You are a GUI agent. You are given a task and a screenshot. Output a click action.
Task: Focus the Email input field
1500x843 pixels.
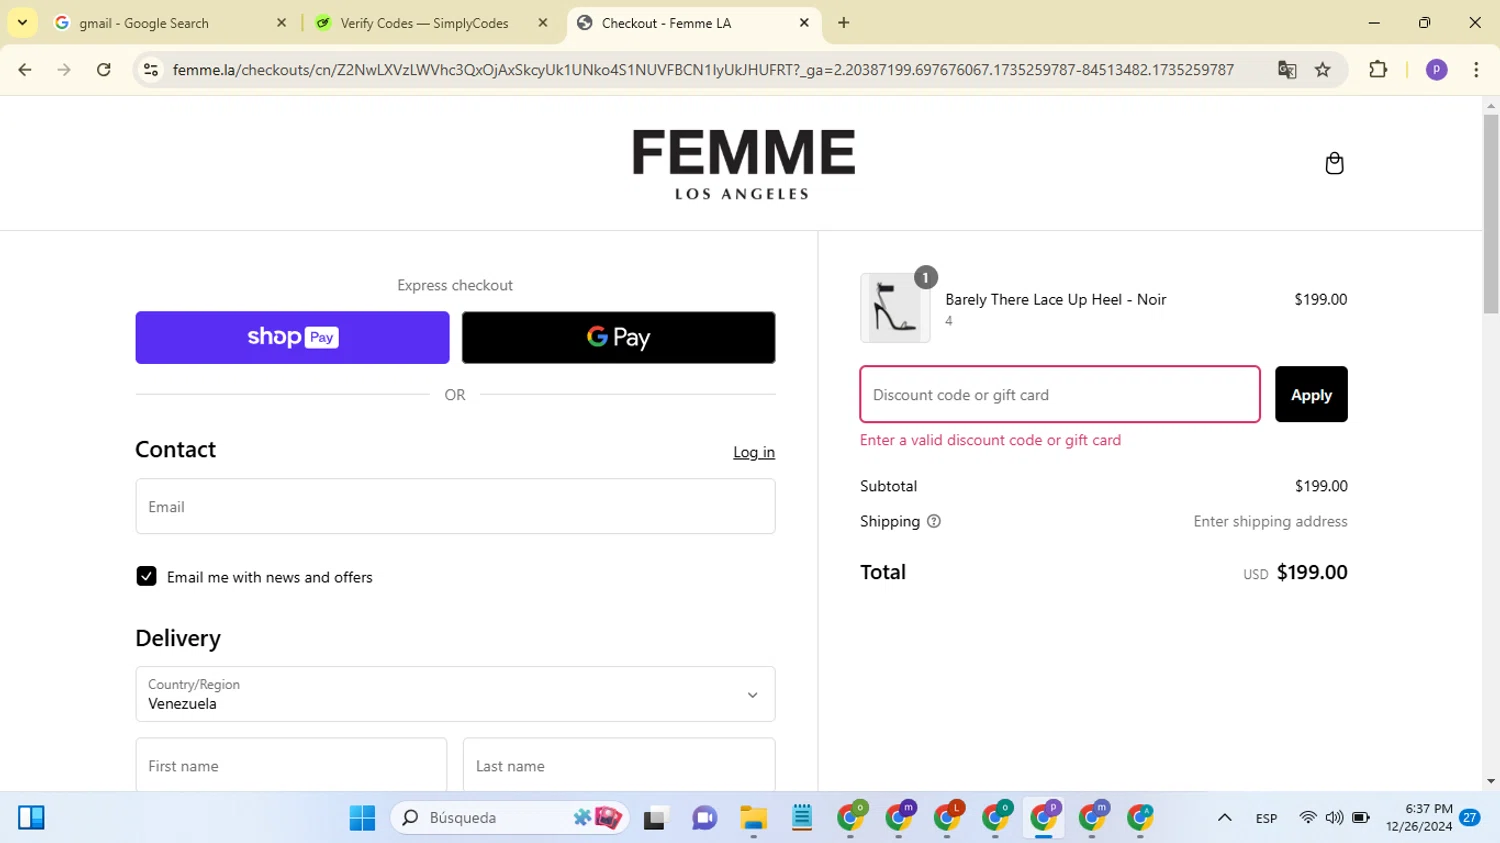tap(455, 506)
